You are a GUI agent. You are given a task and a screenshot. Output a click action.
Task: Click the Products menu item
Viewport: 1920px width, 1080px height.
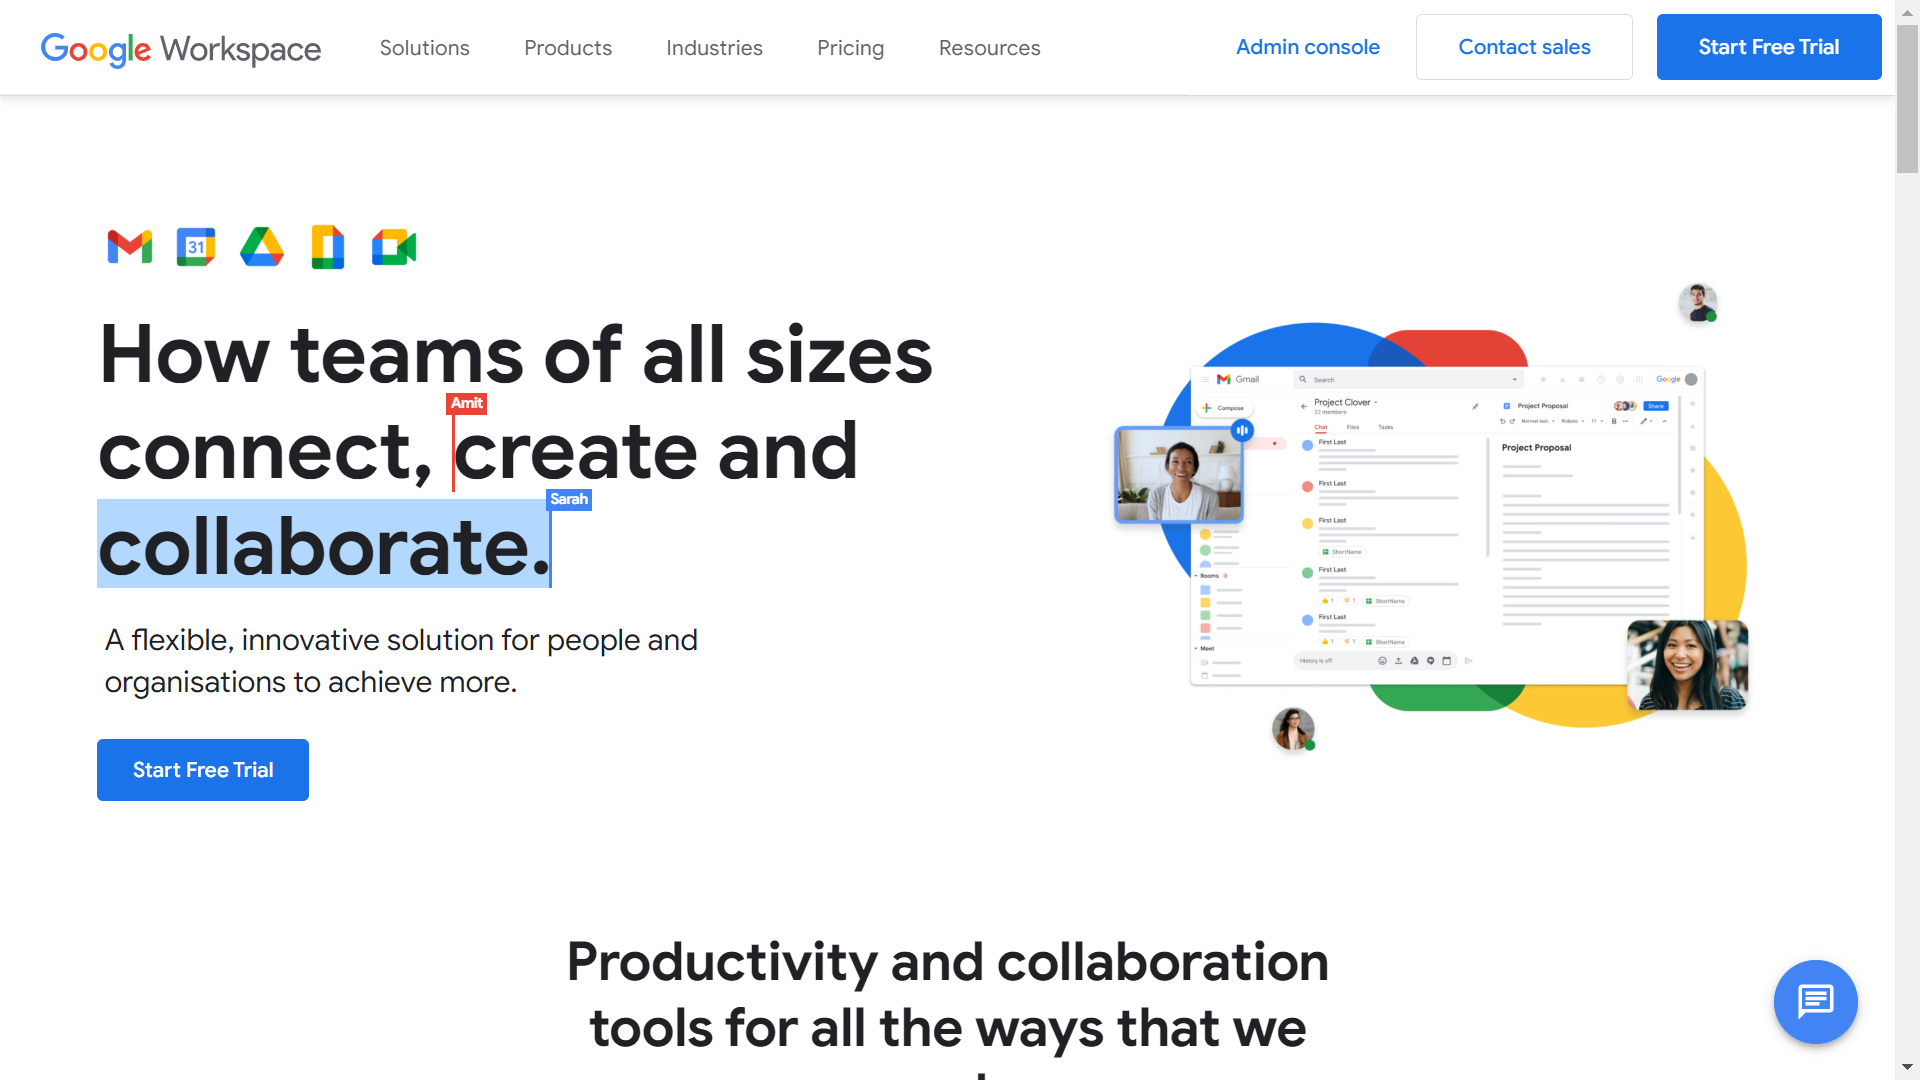point(568,47)
